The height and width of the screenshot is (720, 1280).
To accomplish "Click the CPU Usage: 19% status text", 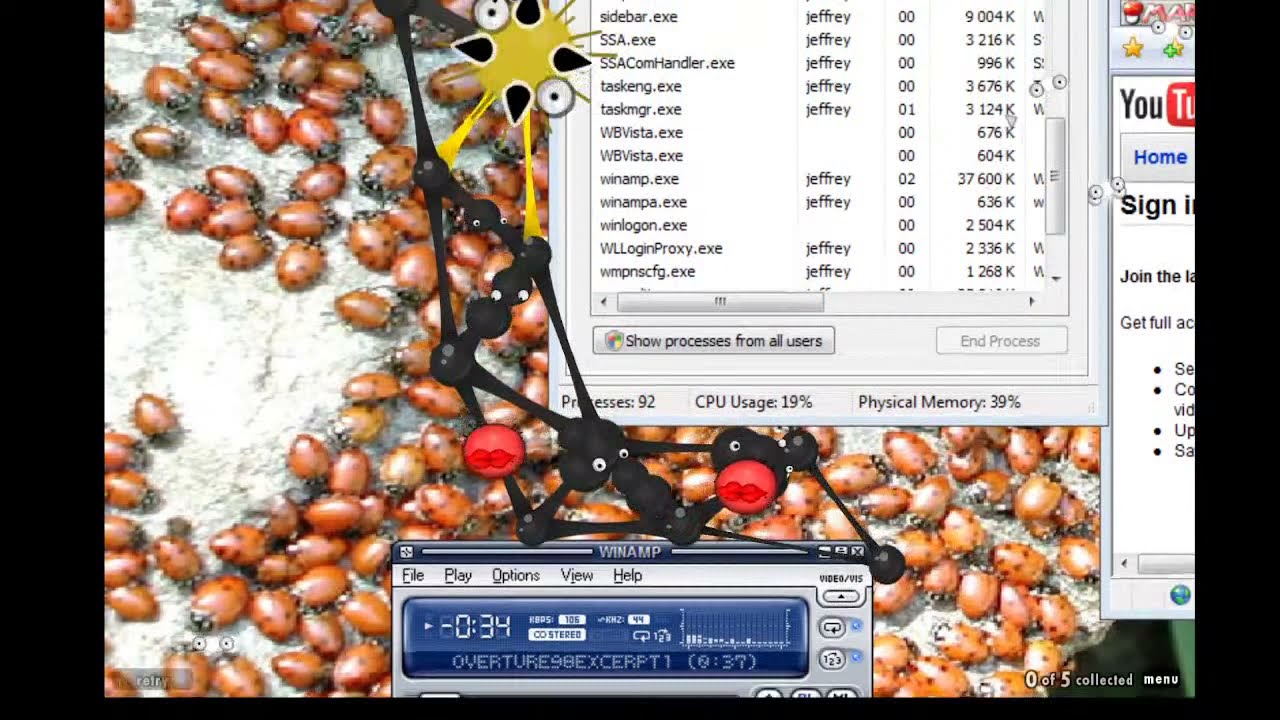I will [x=753, y=402].
